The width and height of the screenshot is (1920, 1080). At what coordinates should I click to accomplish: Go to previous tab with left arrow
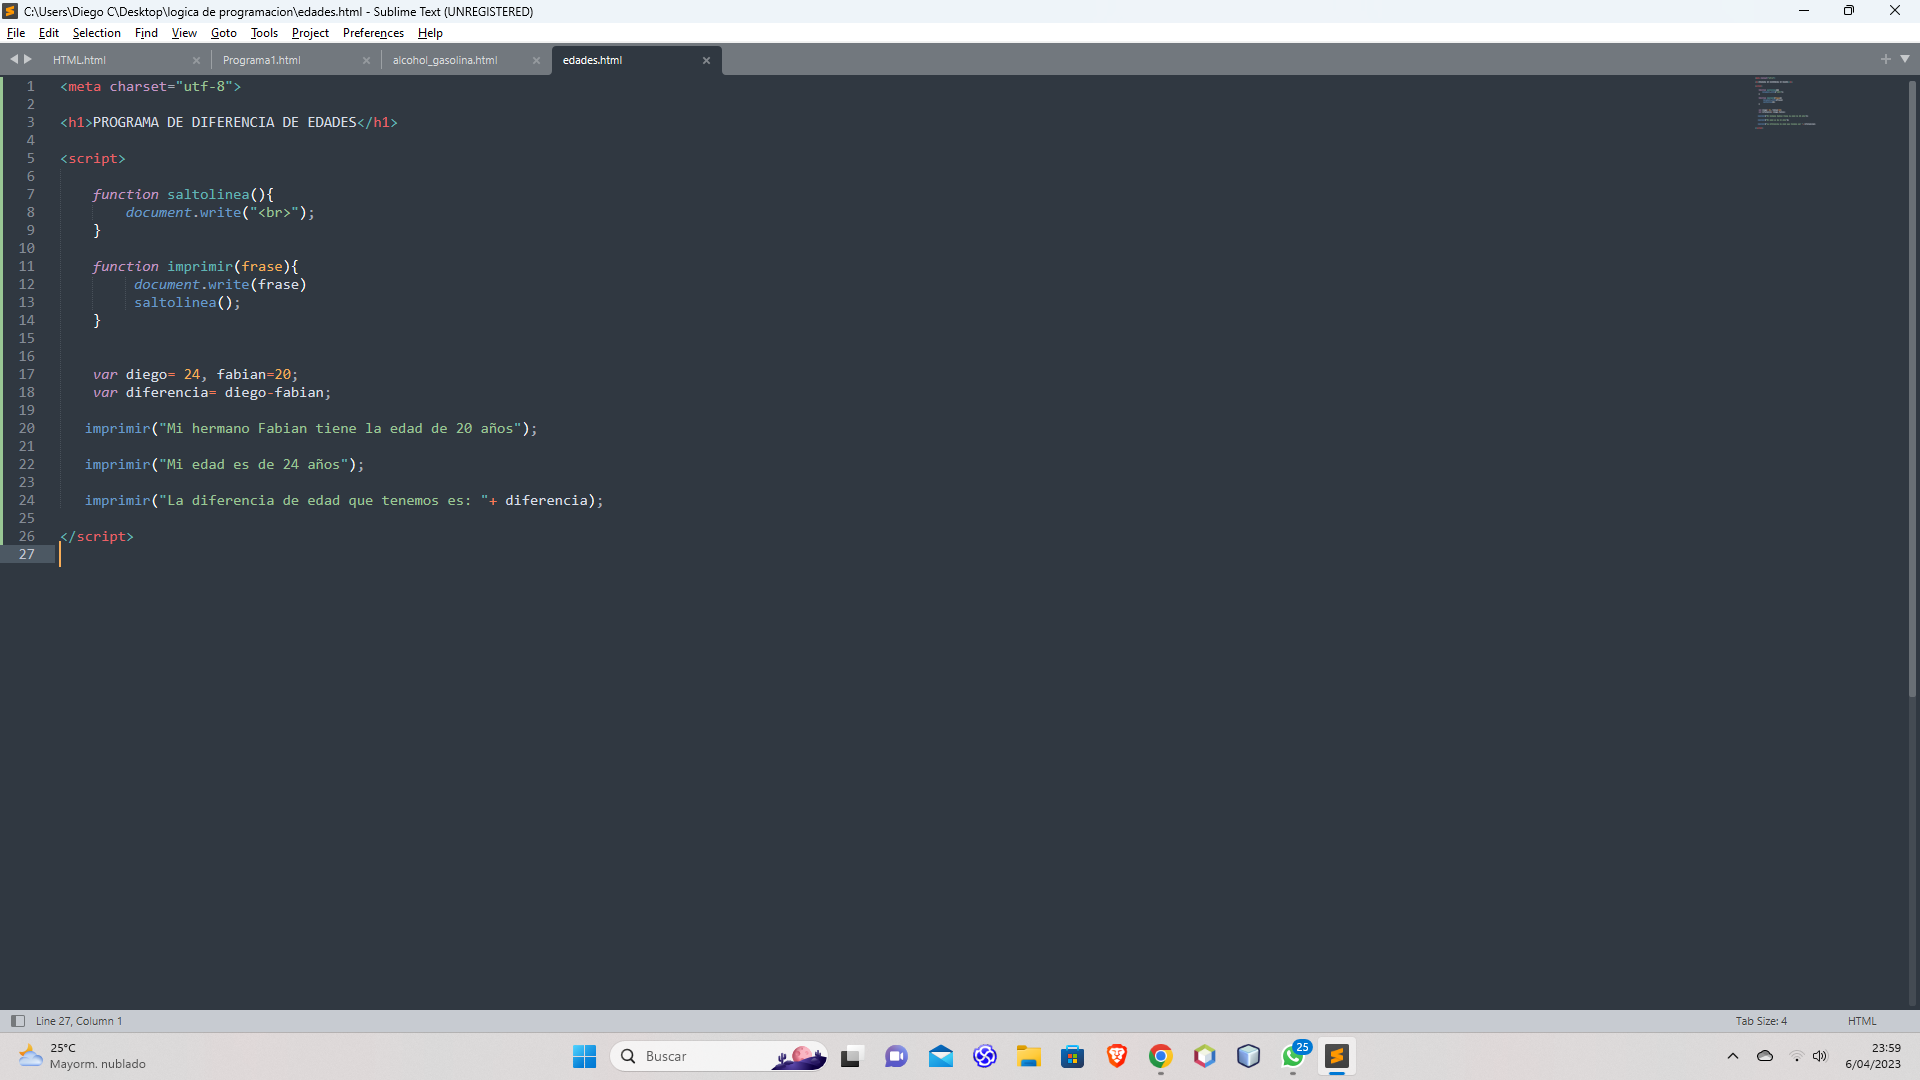click(14, 59)
